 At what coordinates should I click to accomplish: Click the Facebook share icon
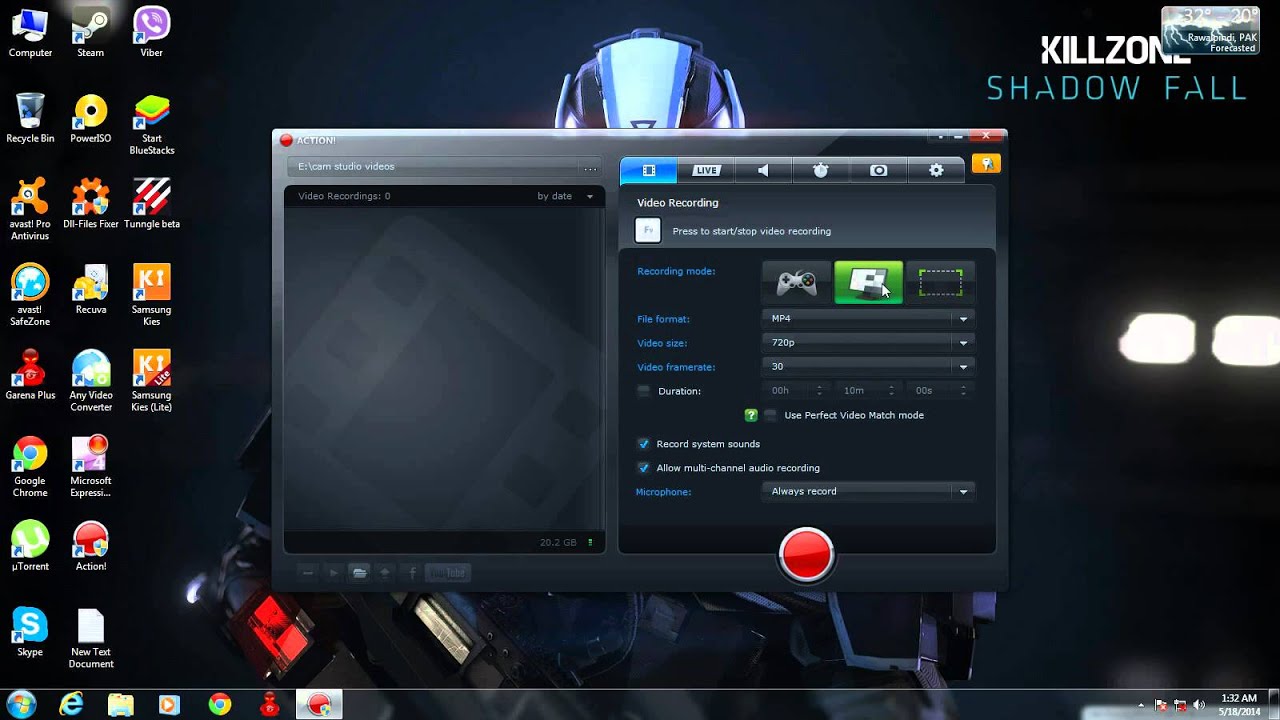412,573
